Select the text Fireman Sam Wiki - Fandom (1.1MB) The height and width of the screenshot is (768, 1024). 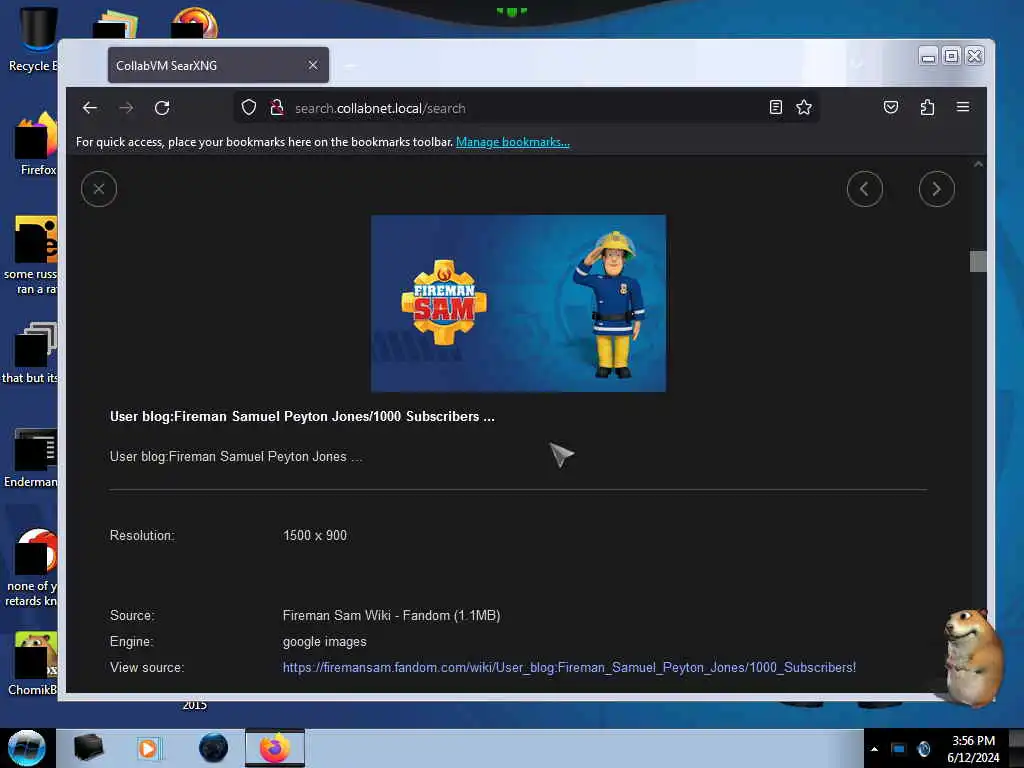point(391,615)
